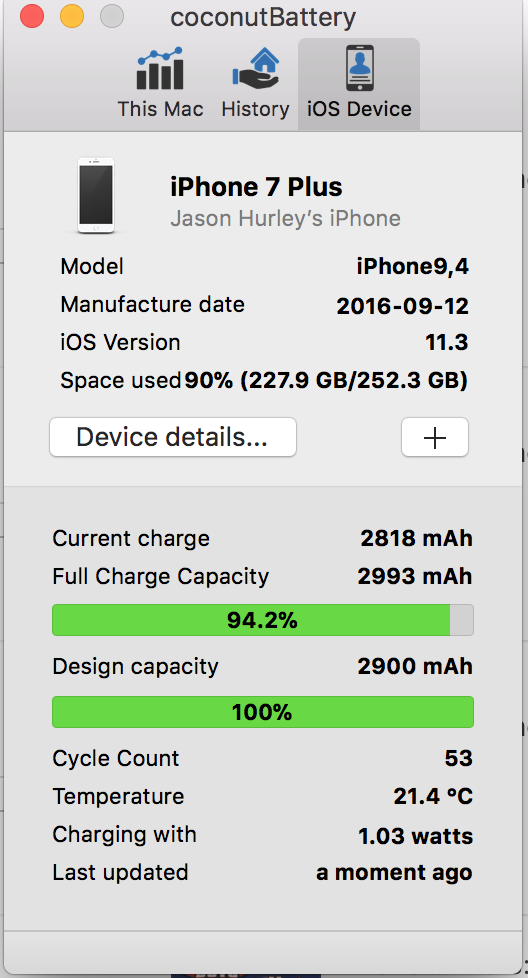Minimize the coconutBattery window
528x978 pixels.
point(72,16)
